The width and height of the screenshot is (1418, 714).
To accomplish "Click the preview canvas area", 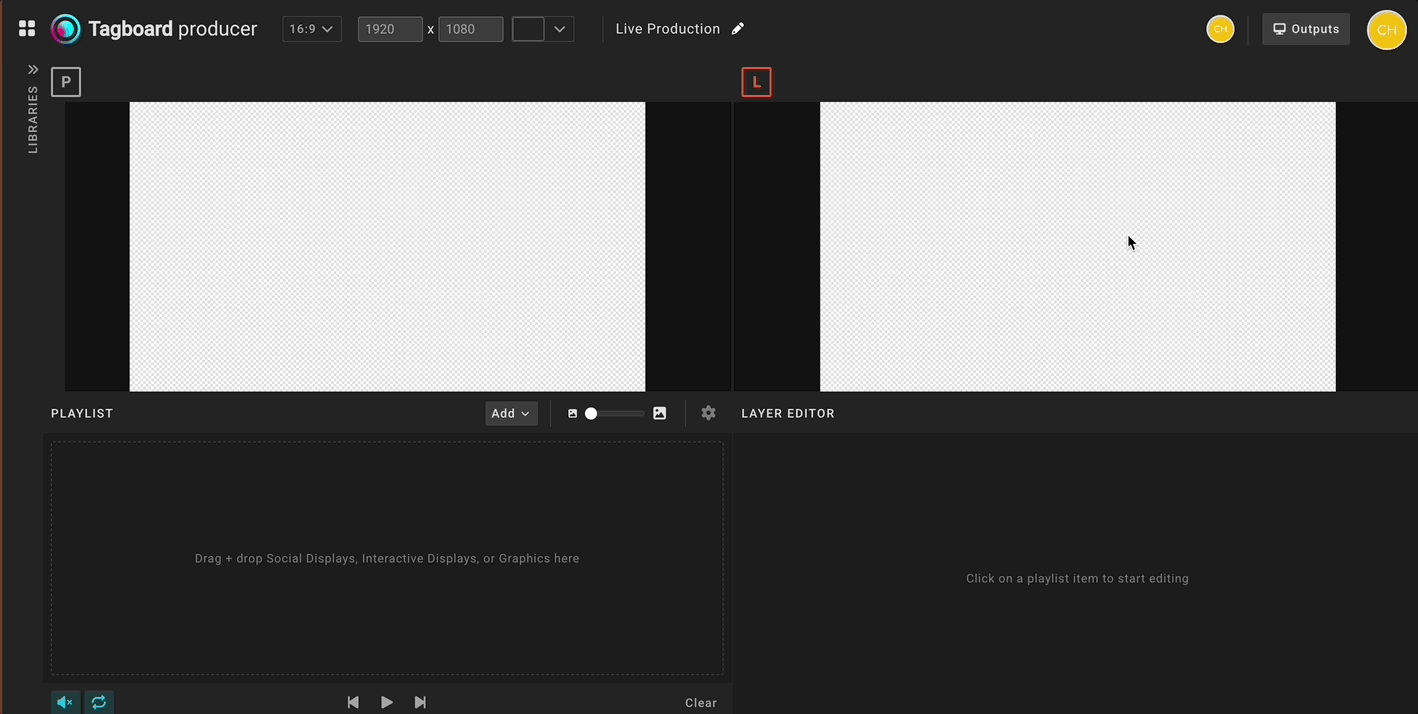I will [x=387, y=246].
